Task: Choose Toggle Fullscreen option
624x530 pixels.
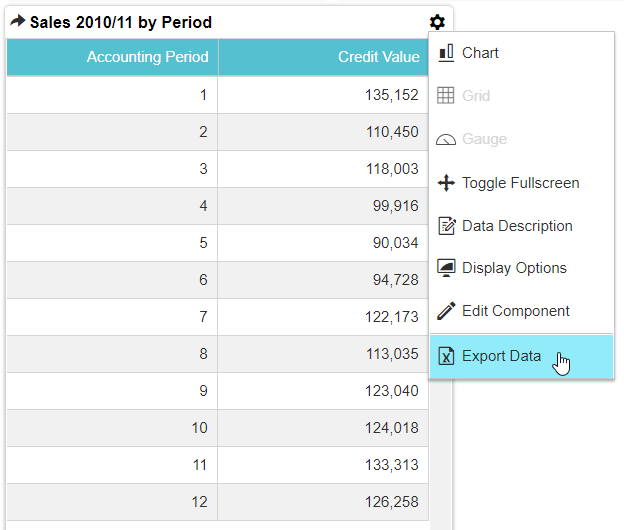Action: coord(521,183)
